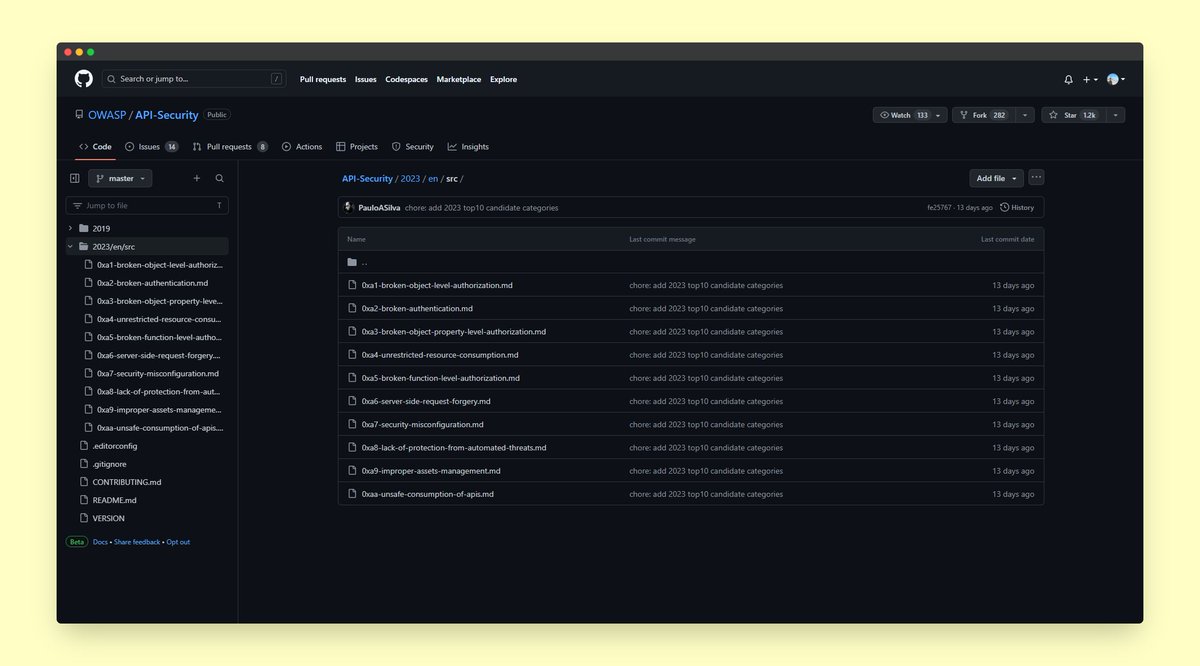Viewport: 1200px width, 666px height.
Task: Open 0xa9-improper-assets-management.md in file list
Action: point(431,471)
